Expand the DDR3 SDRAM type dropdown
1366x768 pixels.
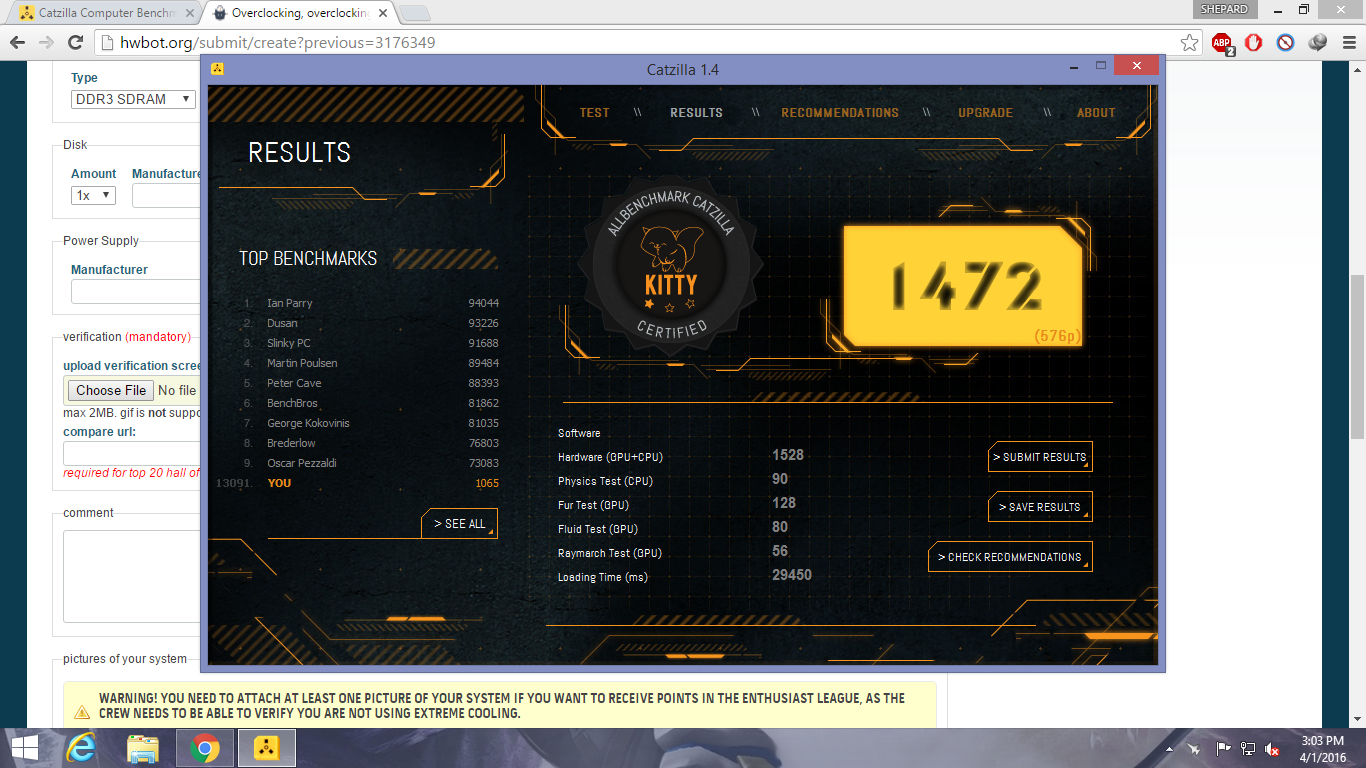click(133, 99)
